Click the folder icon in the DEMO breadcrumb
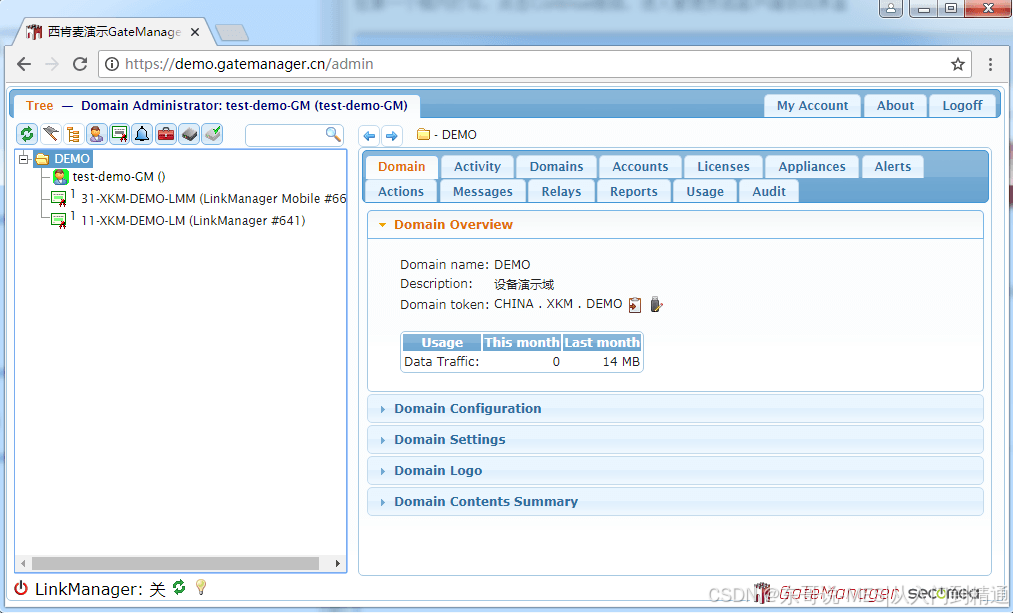 424,134
